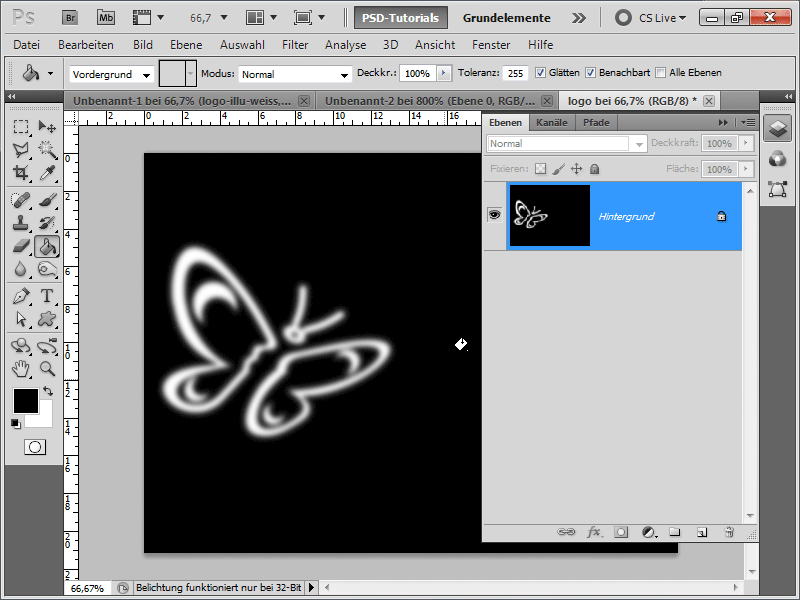This screenshot has height=600, width=800.
Task: Click the add layer style fx icon
Action: (594, 532)
